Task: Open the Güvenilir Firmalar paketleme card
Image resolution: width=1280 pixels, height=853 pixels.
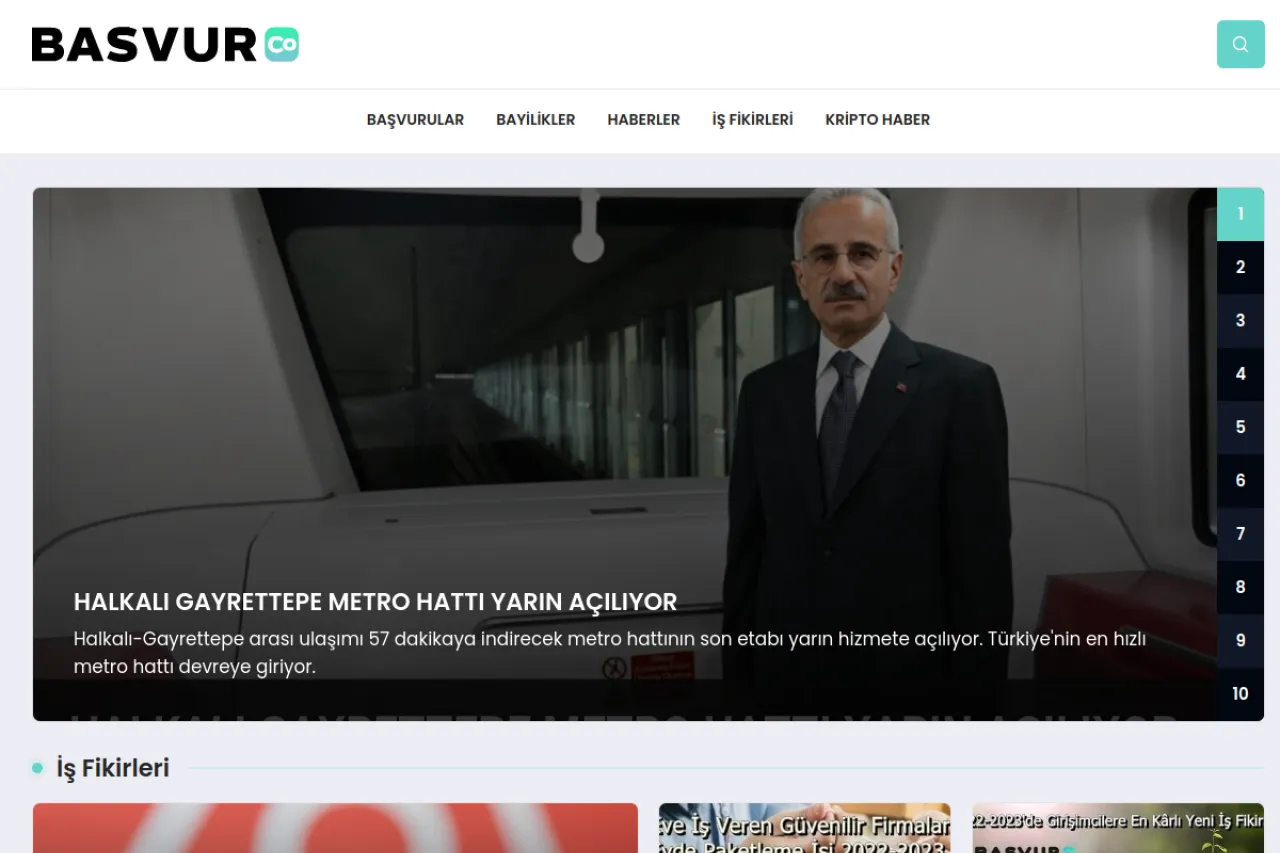Action: coord(805,828)
